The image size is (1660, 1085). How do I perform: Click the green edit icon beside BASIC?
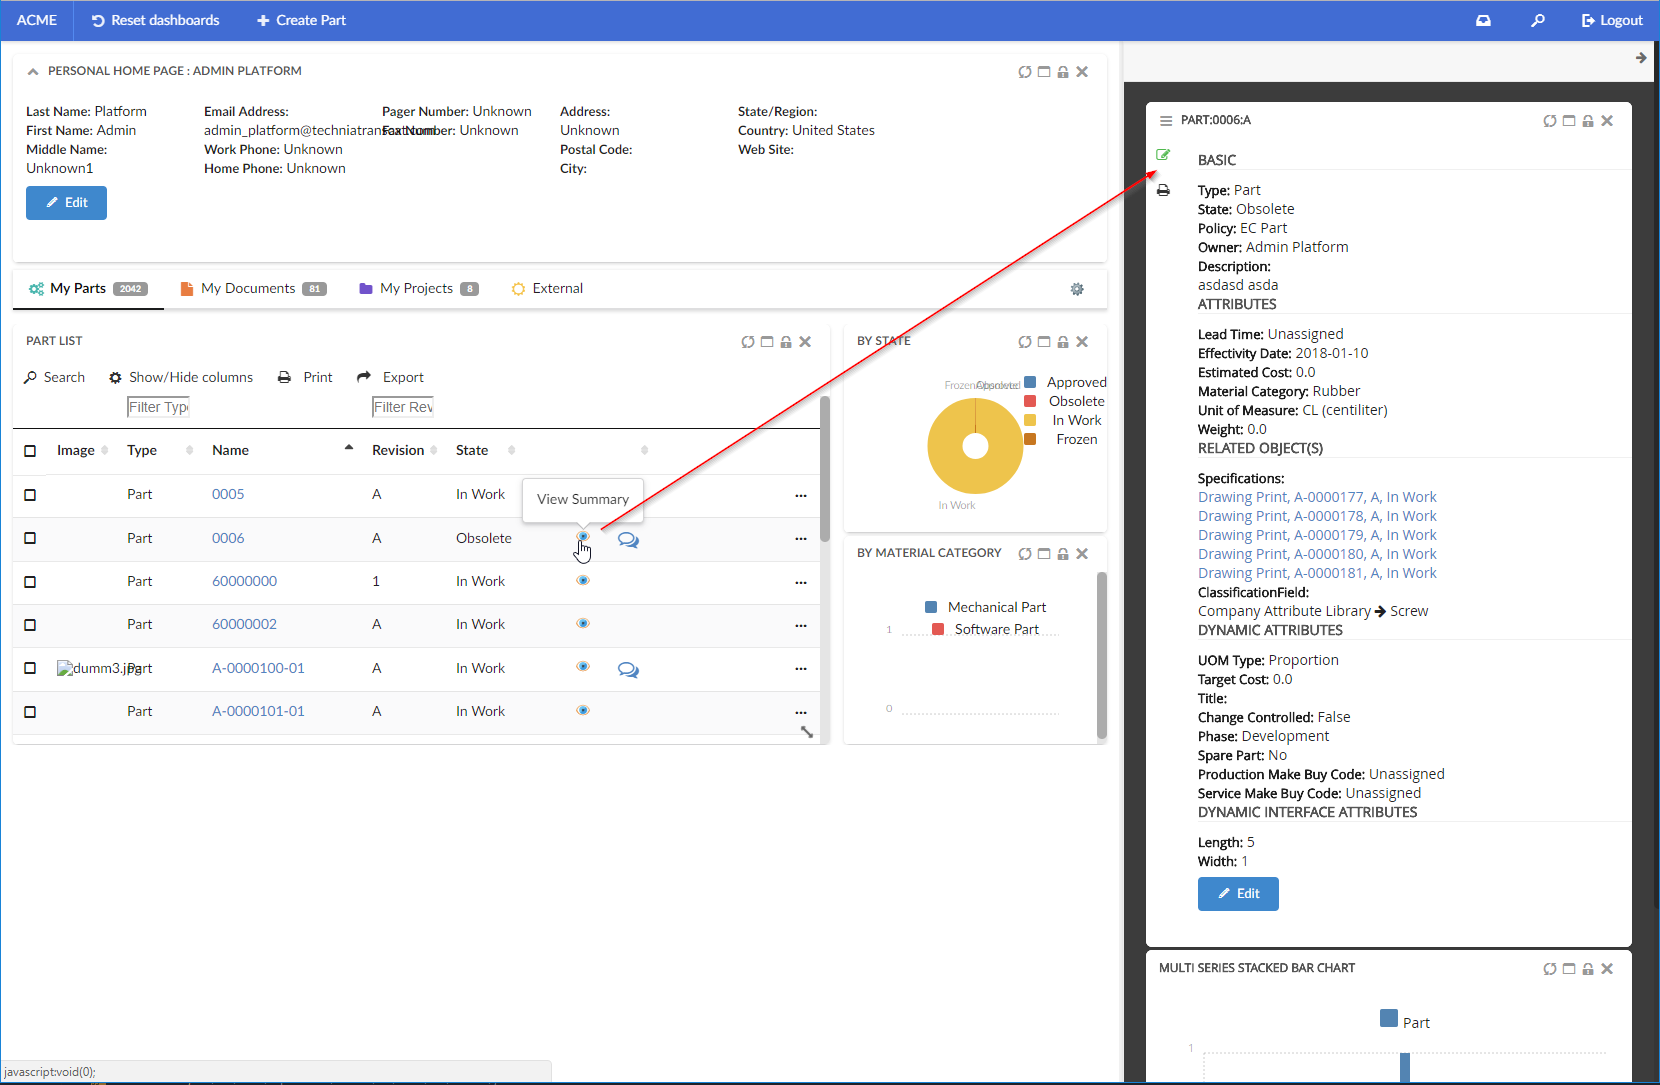click(1163, 155)
